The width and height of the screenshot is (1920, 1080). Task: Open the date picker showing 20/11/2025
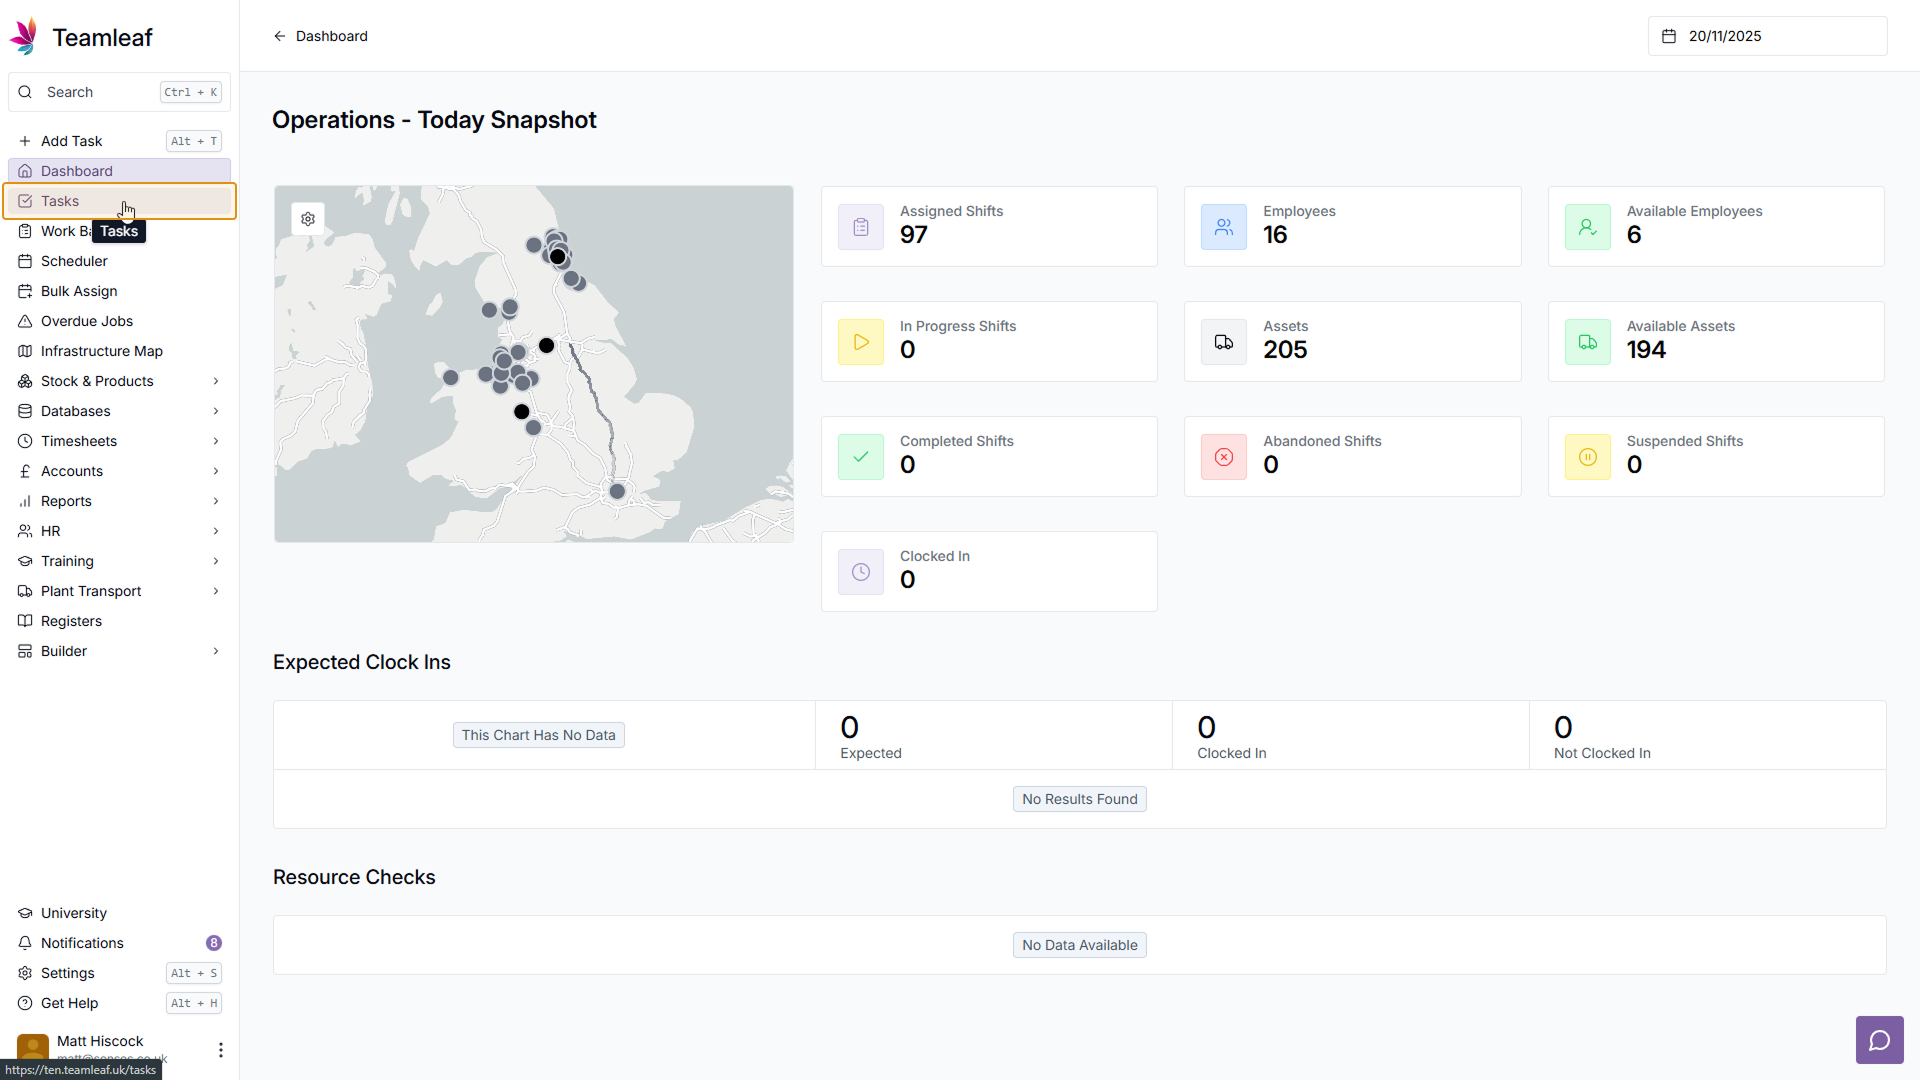pyautogui.click(x=1767, y=36)
